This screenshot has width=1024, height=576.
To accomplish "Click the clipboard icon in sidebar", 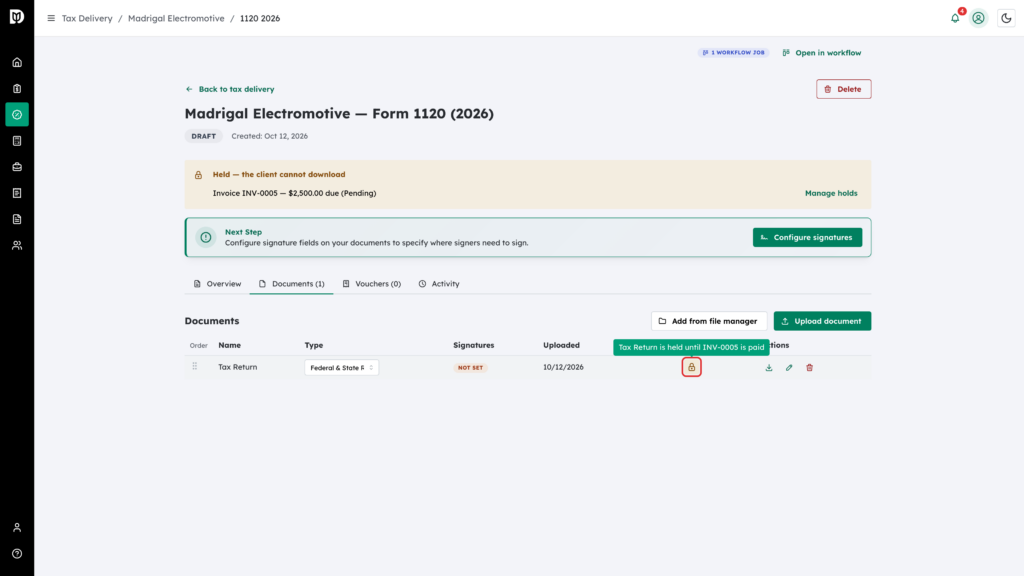I will 17,89.
